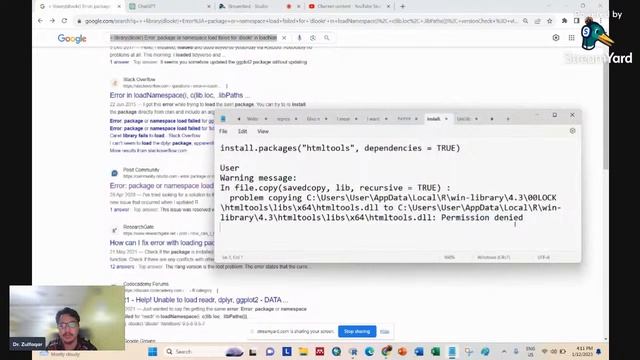Click the Windows (CRLF) status bar entry

493,258
